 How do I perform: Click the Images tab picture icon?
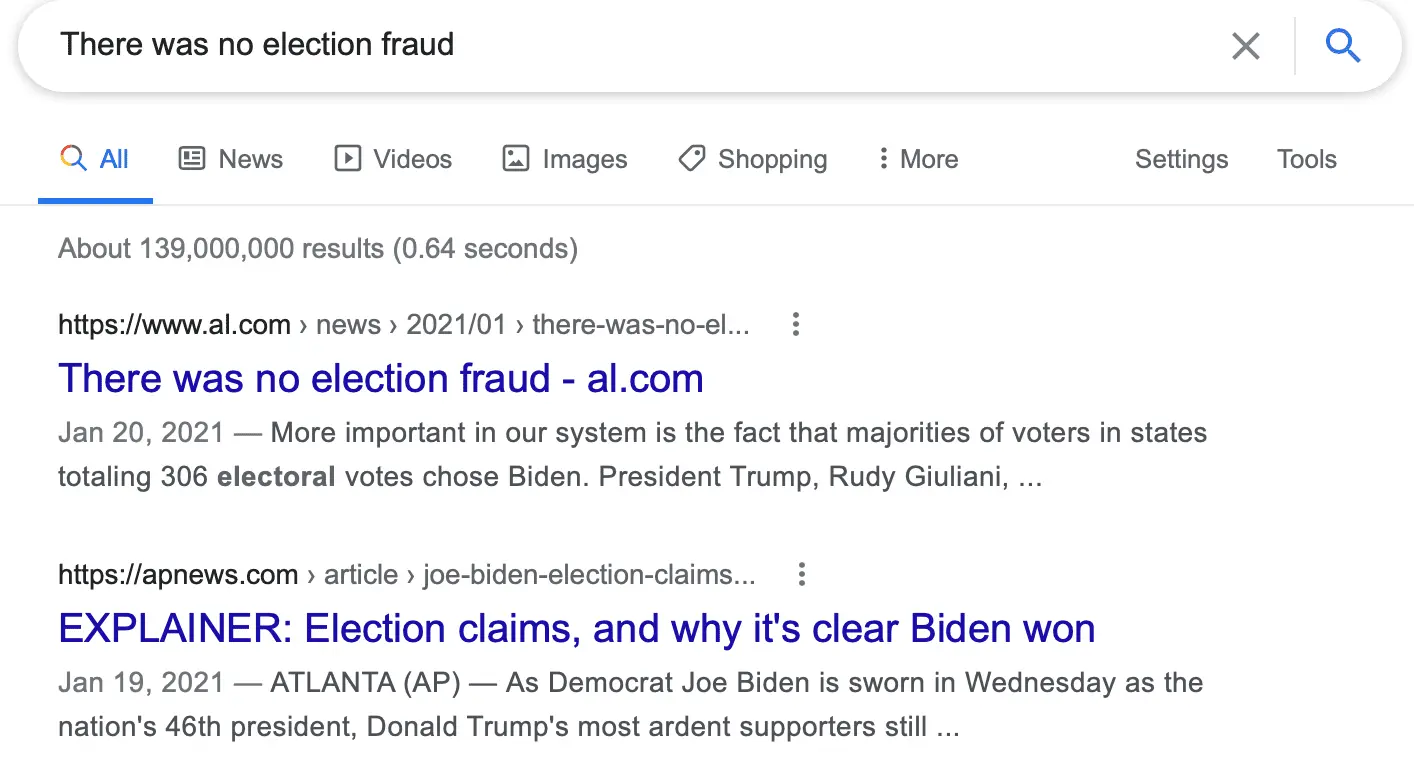coord(516,159)
